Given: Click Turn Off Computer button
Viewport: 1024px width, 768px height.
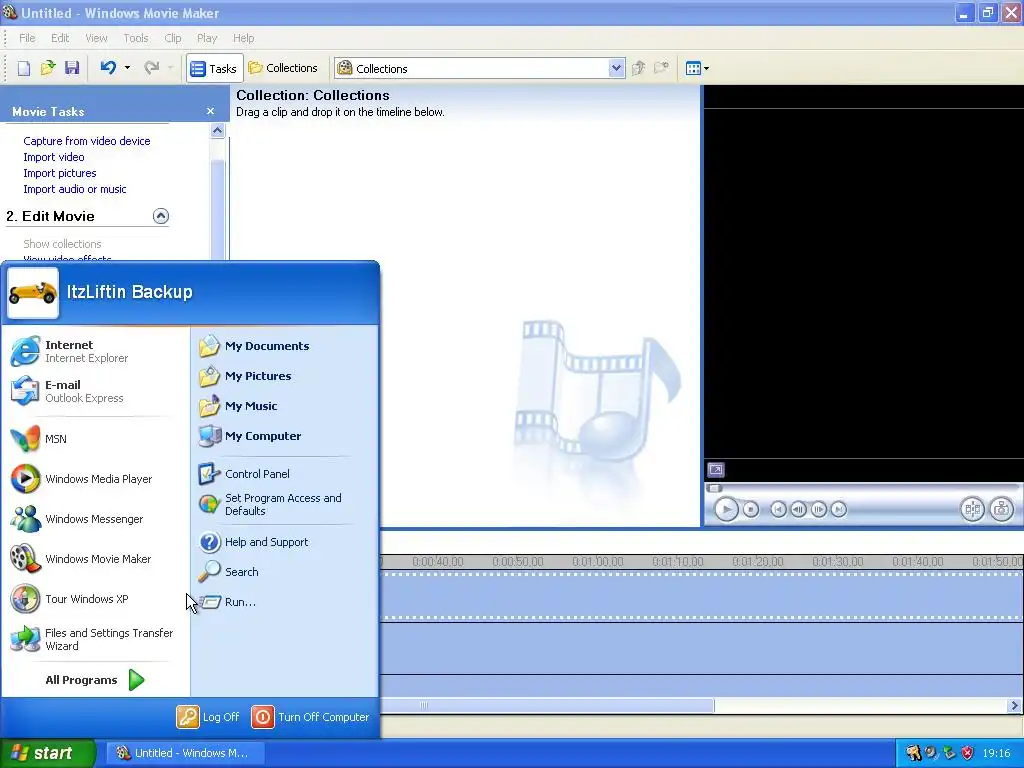Looking at the screenshot, I should point(310,717).
